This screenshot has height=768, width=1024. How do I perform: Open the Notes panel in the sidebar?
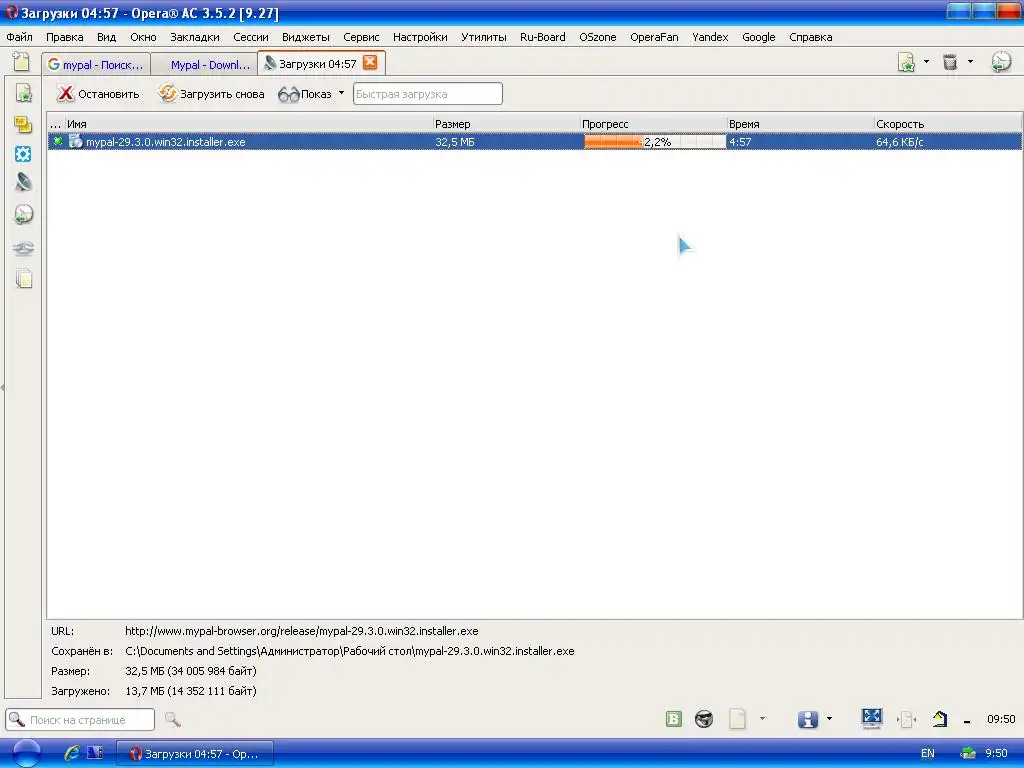pyautogui.click(x=24, y=125)
